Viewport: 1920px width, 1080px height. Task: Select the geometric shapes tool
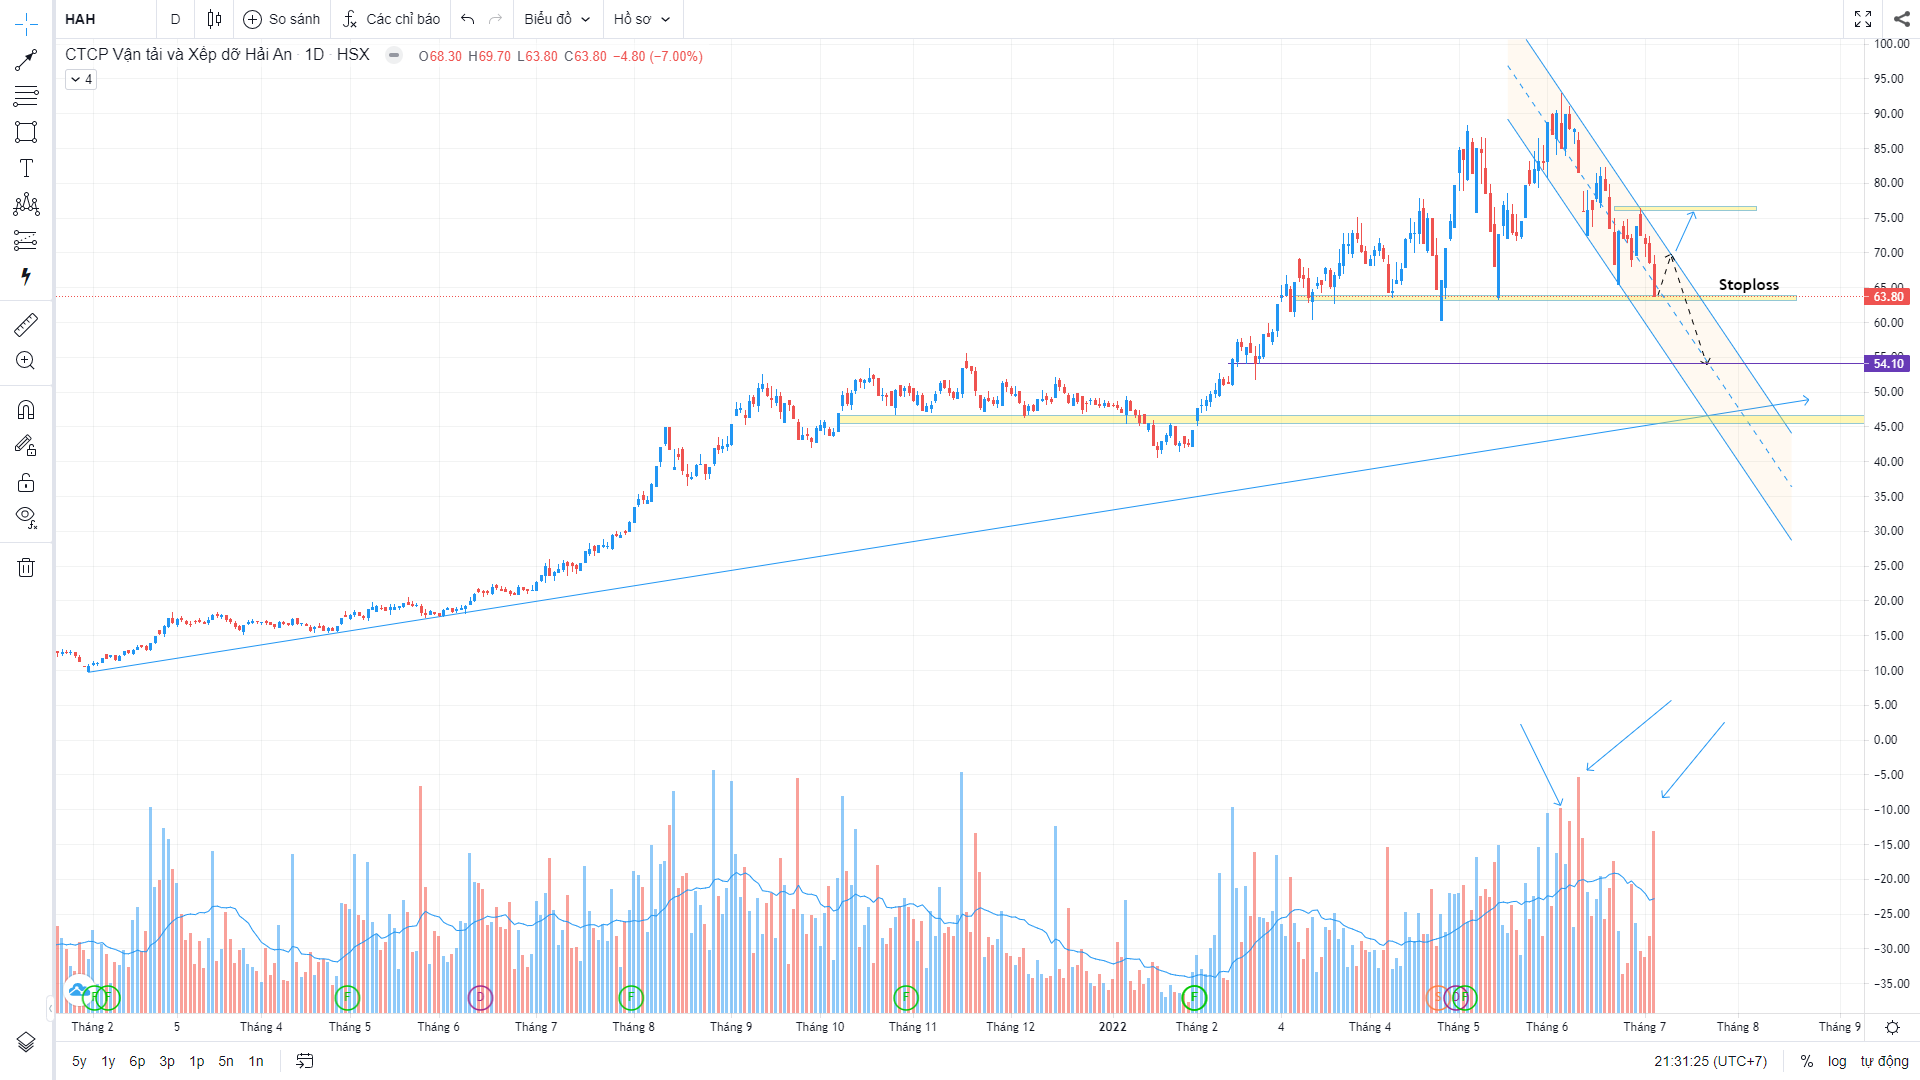[26, 132]
